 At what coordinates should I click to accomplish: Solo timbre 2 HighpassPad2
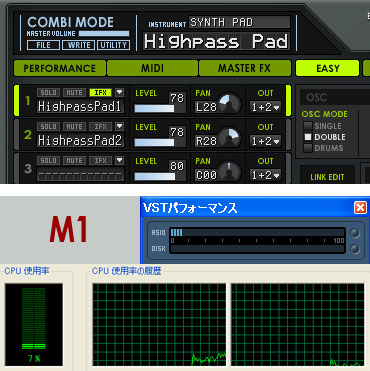click(48, 126)
